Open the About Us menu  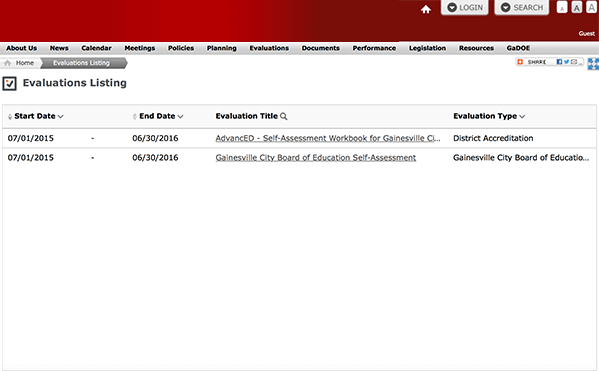[21, 48]
